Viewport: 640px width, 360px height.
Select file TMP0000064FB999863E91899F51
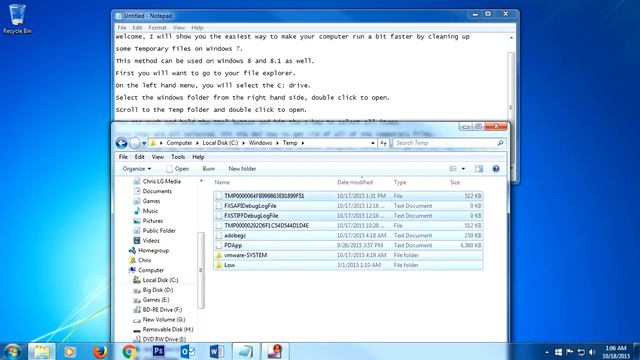pos(348,196)
